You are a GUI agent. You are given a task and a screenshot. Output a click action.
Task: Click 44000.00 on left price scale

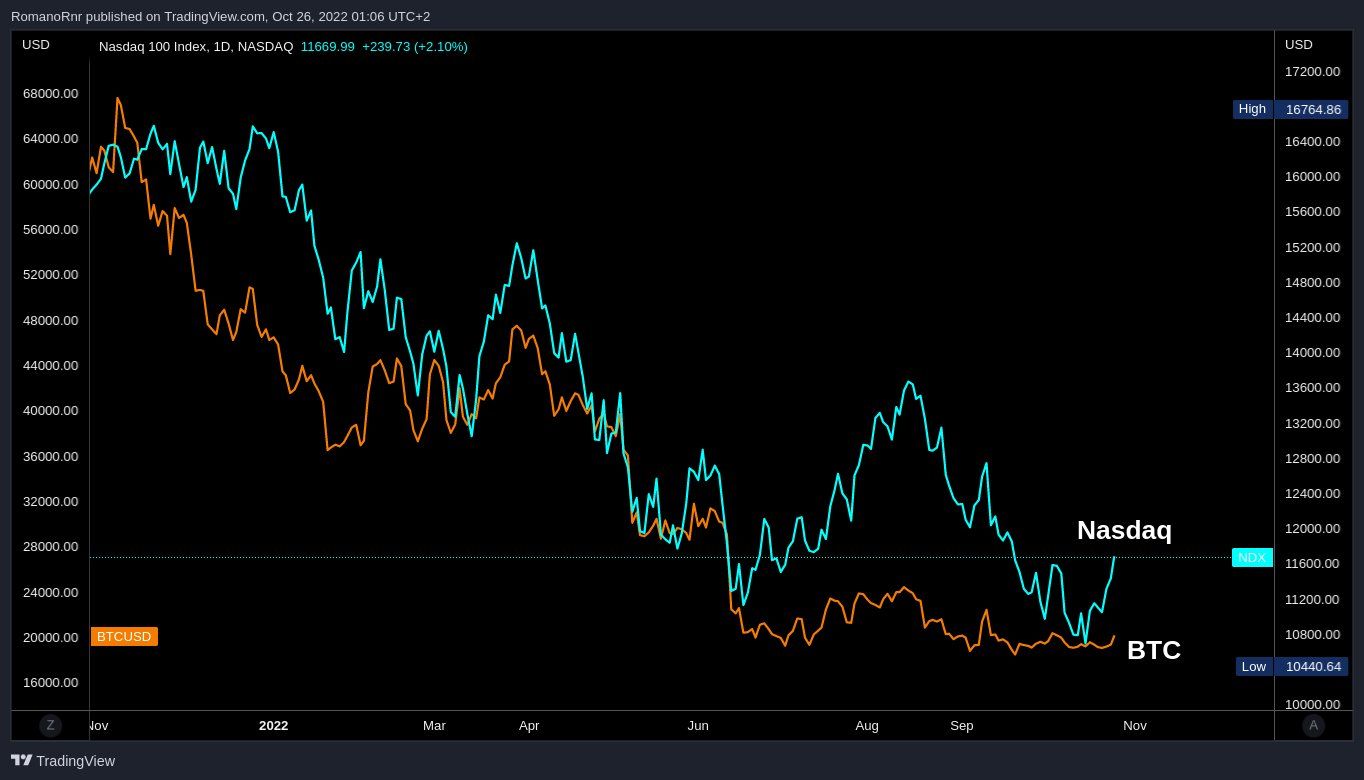pos(50,366)
